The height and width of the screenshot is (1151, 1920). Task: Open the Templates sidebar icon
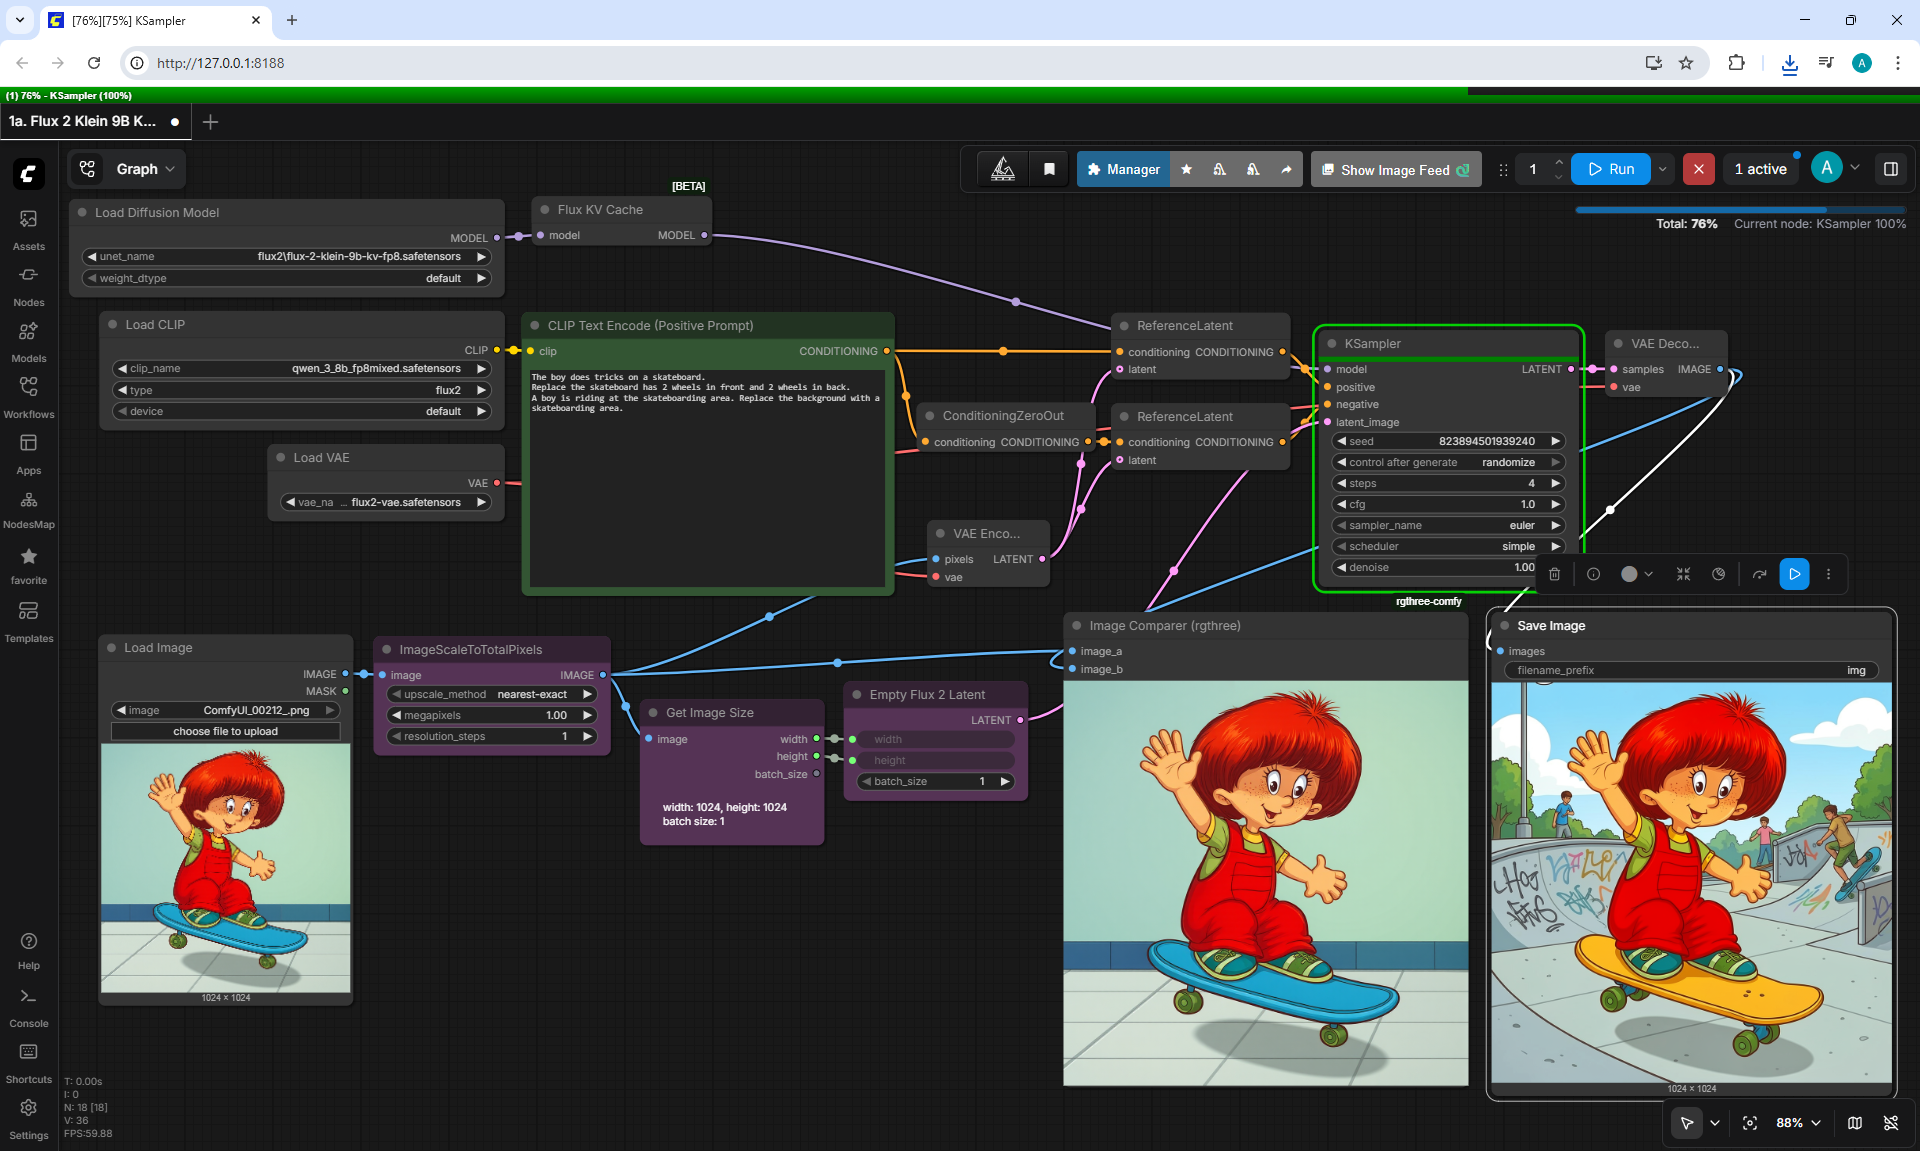point(28,621)
